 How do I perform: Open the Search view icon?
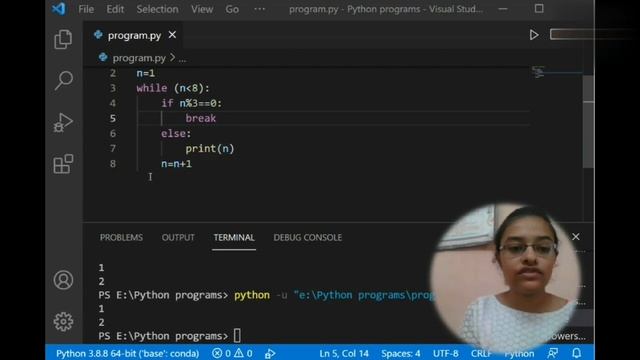64,80
